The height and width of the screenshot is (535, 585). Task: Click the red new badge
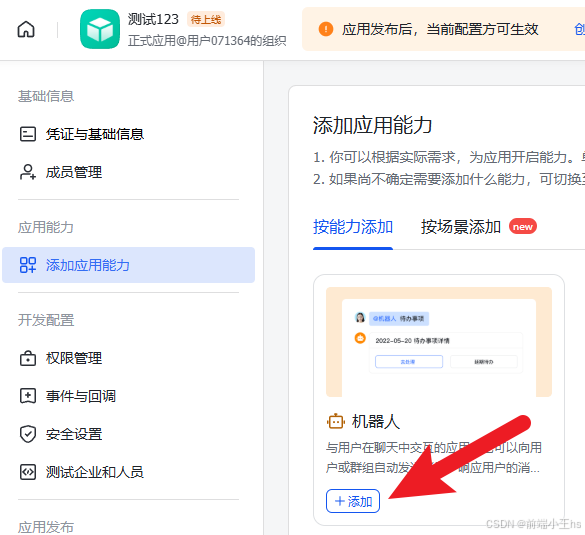pyautogui.click(x=523, y=226)
